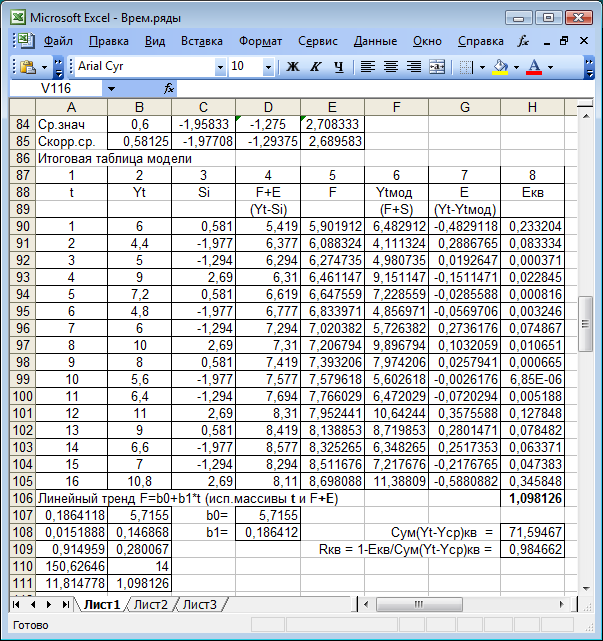The image size is (603, 641).
Task: Apply the Borders button
Action: 466,67
